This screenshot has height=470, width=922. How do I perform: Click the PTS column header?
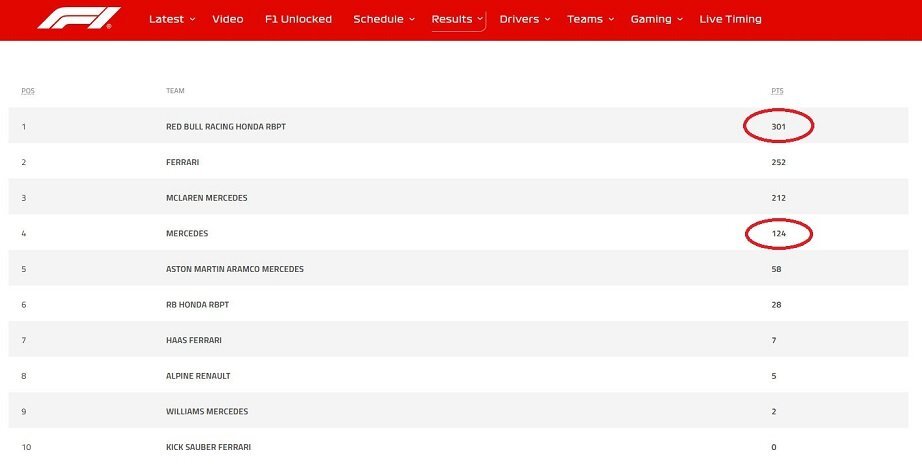tap(777, 91)
